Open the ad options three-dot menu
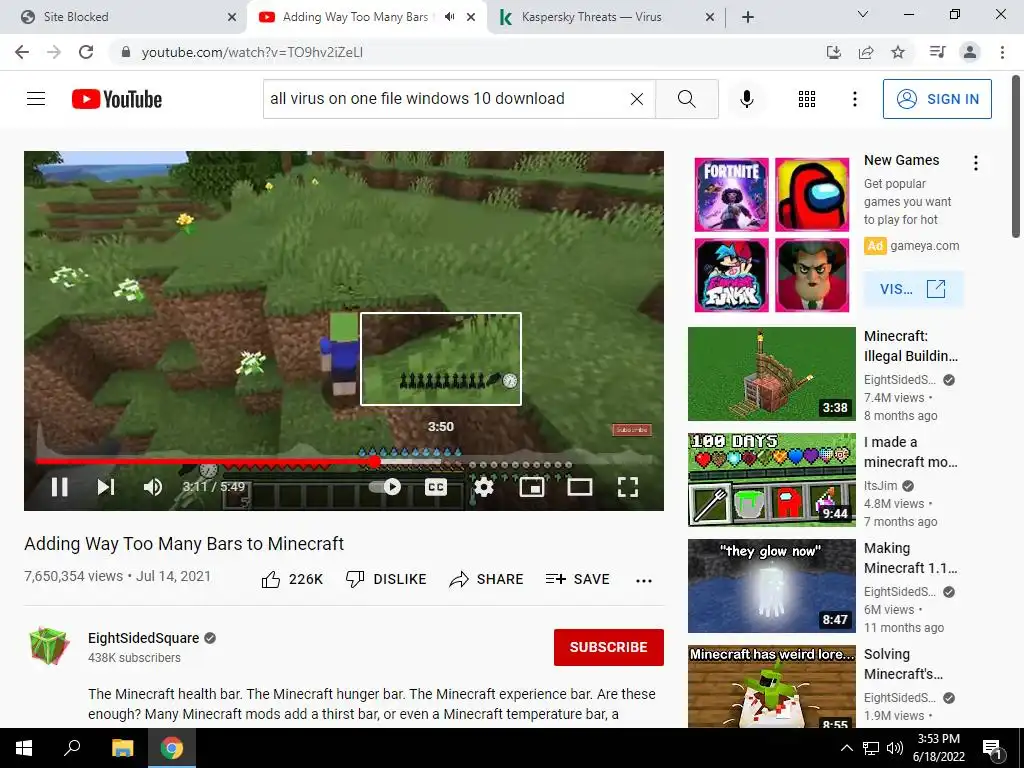 coord(976,163)
